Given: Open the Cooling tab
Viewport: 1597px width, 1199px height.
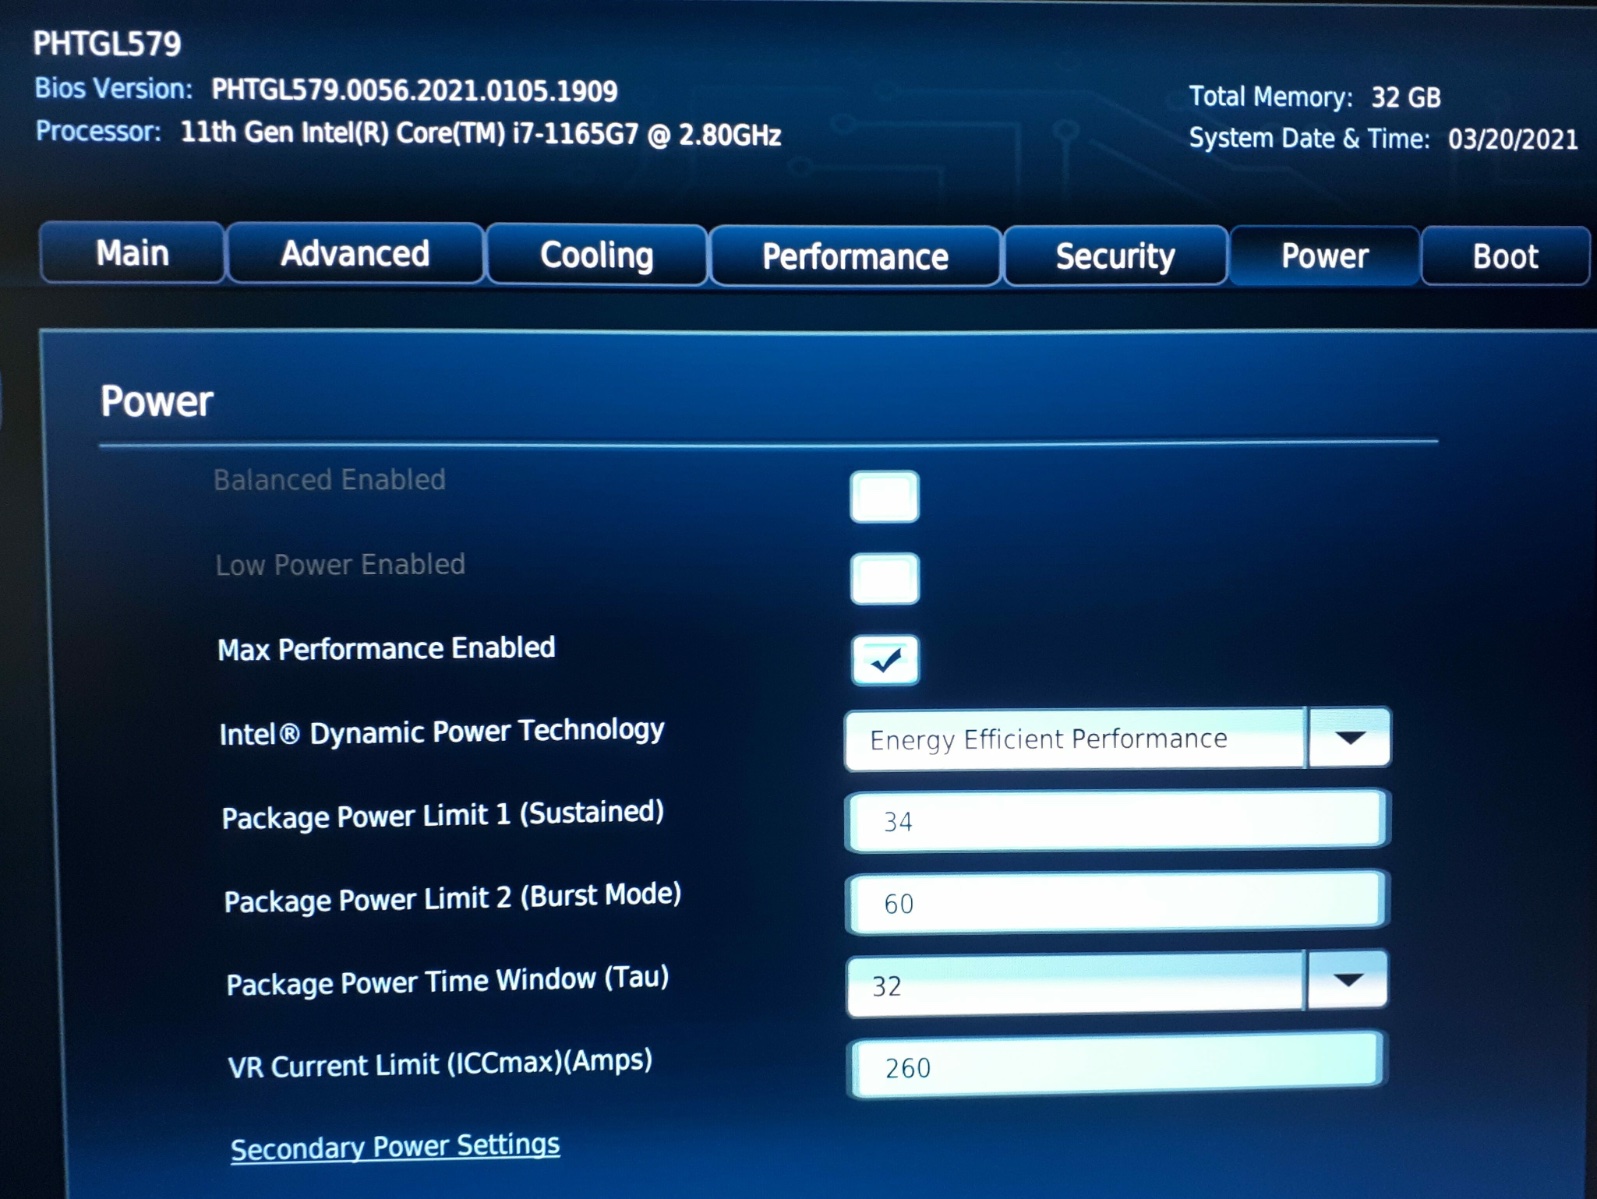Looking at the screenshot, I should 597,256.
